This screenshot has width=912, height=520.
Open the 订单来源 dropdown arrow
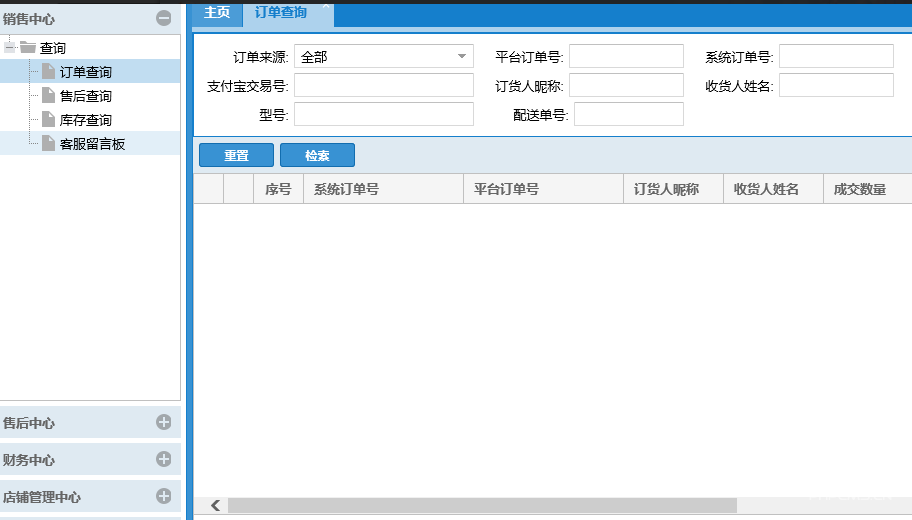(x=462, y=56)
